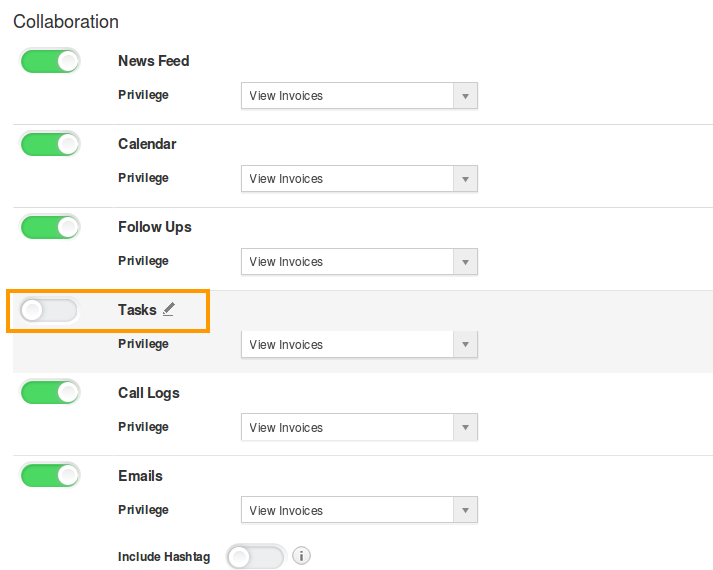
Task: Select the Emails section heading
Action: pyautogui.click(x=140, y=476)
